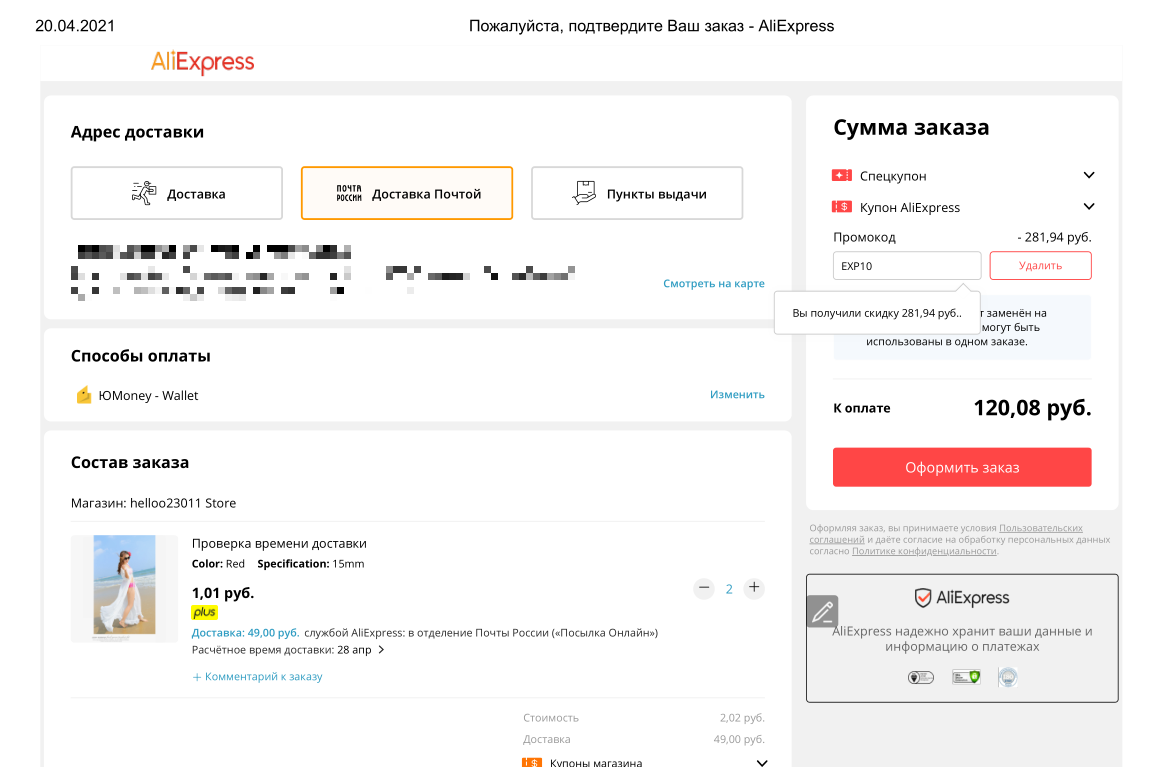Click the ЮMoney wallet icon

84,395
